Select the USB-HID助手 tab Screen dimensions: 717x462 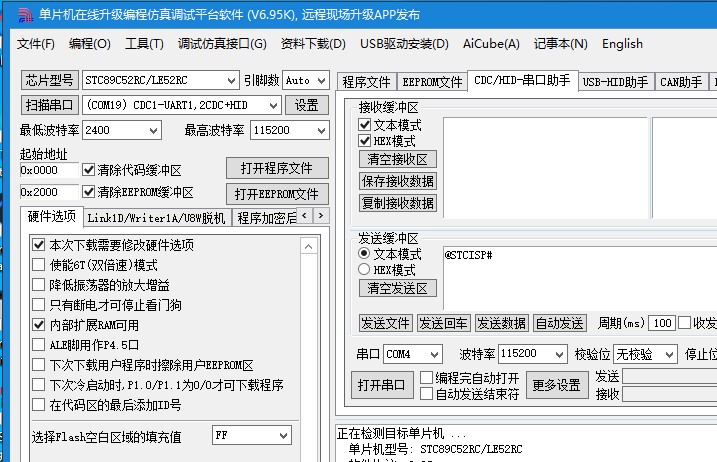[x=615, y=82]
